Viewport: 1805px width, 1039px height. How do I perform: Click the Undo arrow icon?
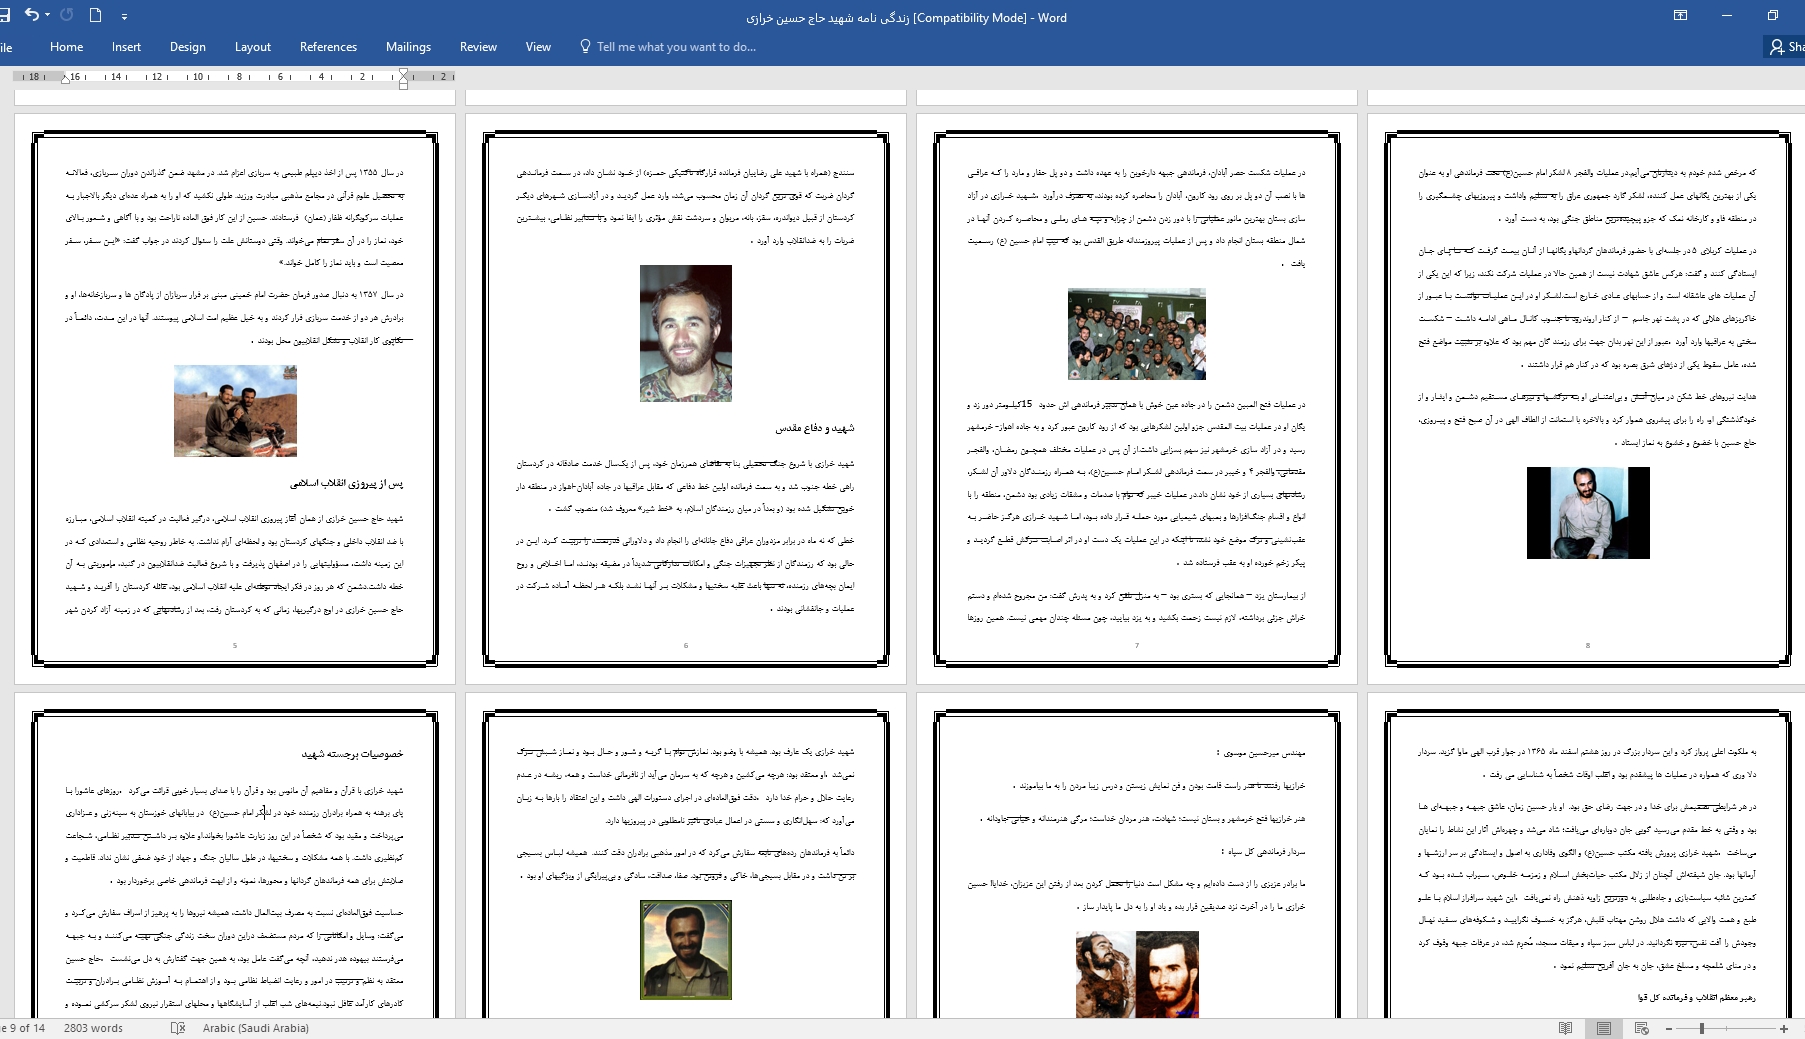pos(31,15)
